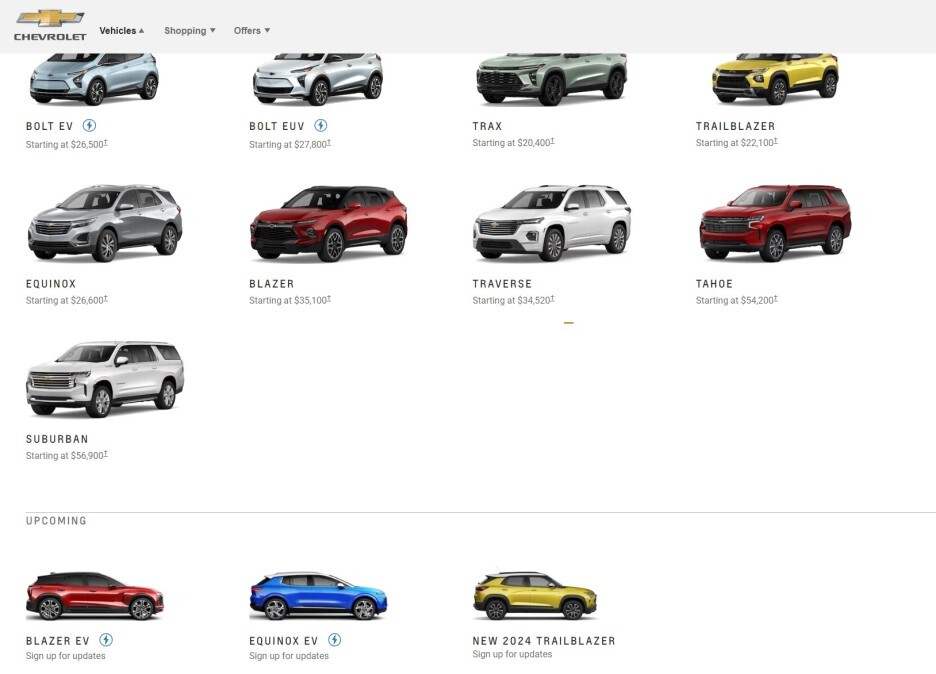Click the Suburban 'Starting at $56,900' price

[67, 456]
